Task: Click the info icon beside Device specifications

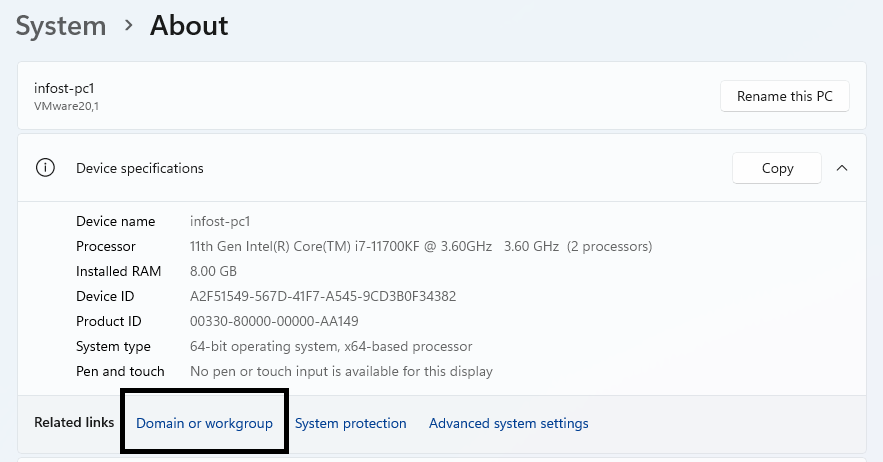Action: click(45, 168)
